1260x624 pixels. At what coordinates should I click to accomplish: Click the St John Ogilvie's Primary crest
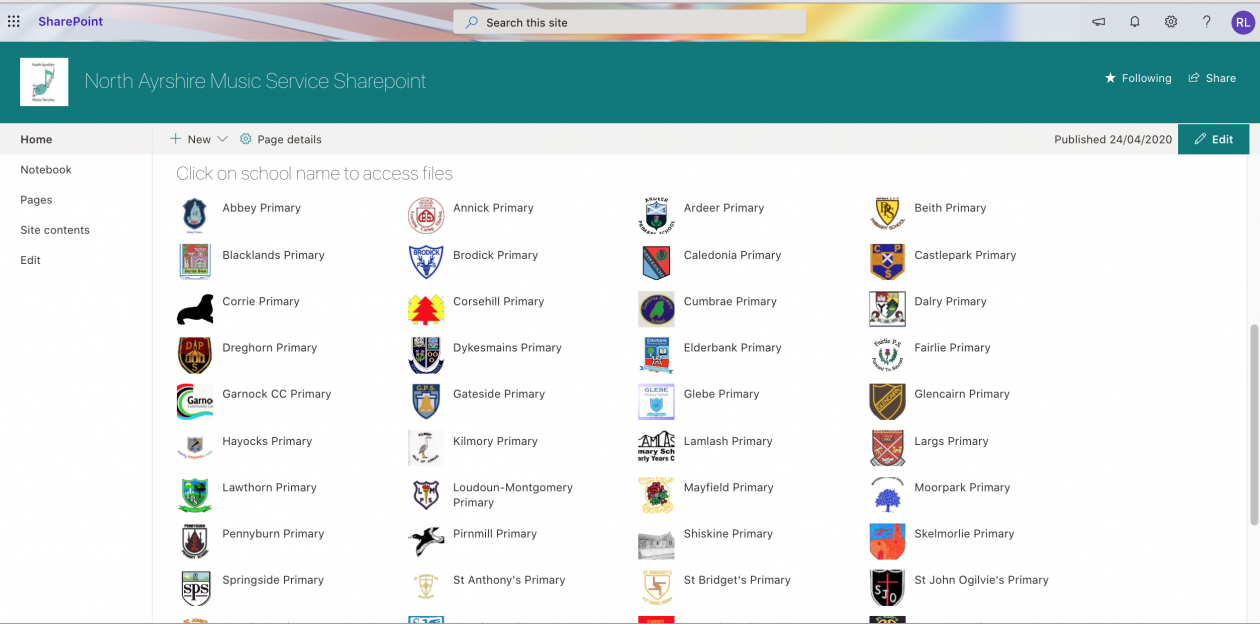[887, 588]
